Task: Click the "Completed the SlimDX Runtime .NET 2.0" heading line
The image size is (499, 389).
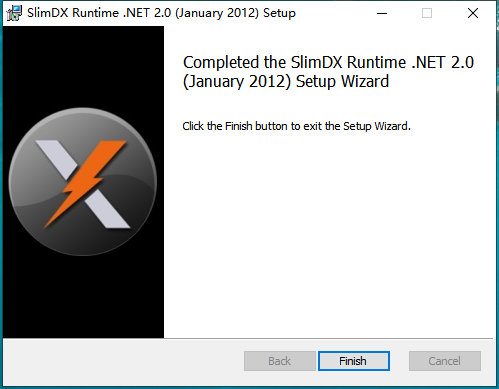Action: point(328,62)
